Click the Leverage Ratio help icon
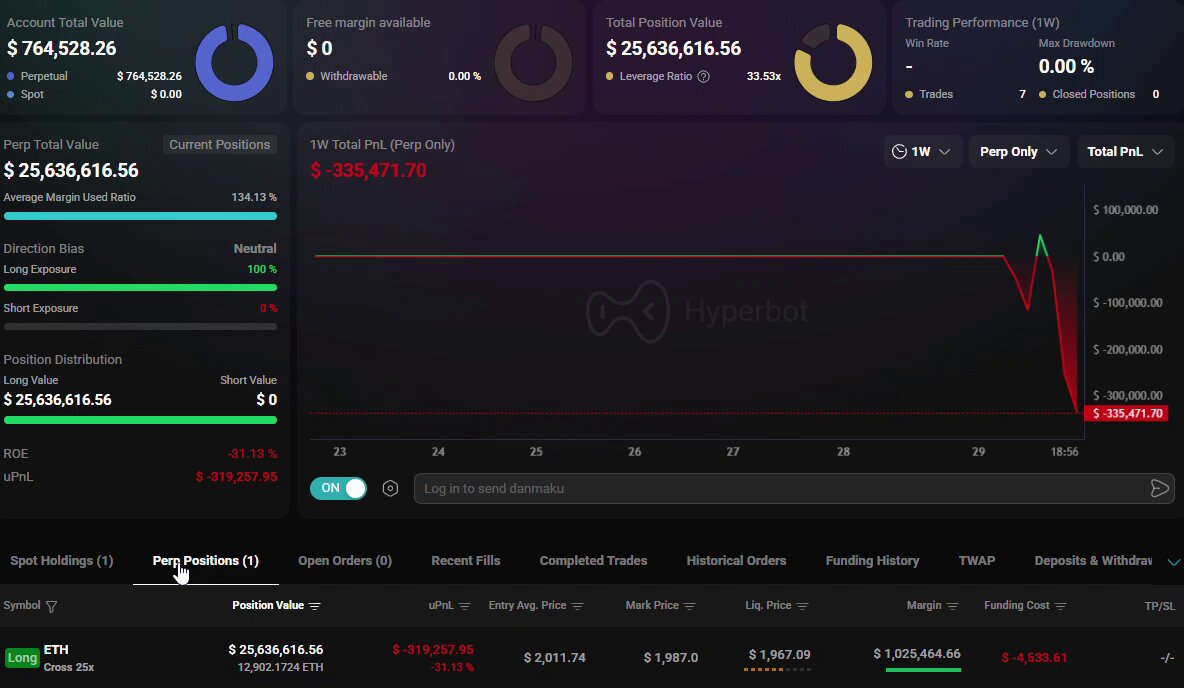 tap(703, 76)
